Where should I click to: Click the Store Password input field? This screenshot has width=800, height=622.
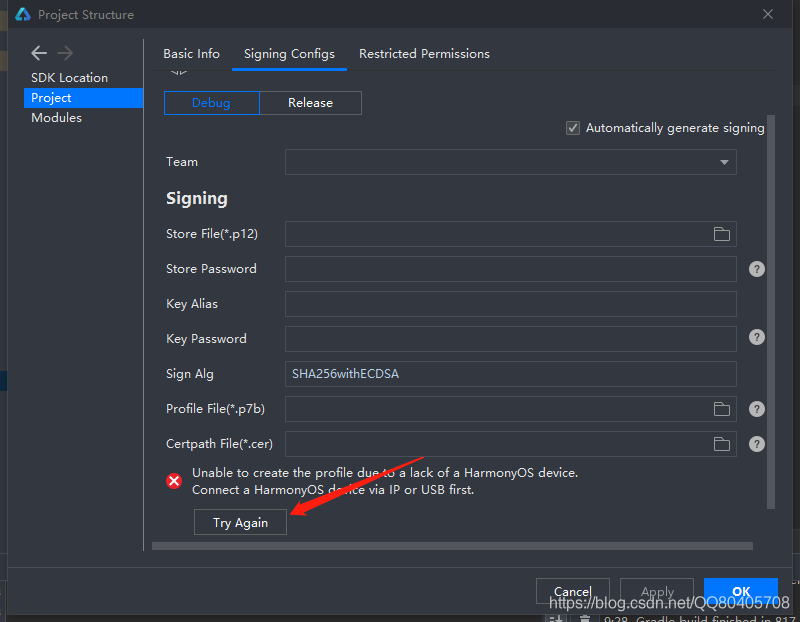click(510, 269)
